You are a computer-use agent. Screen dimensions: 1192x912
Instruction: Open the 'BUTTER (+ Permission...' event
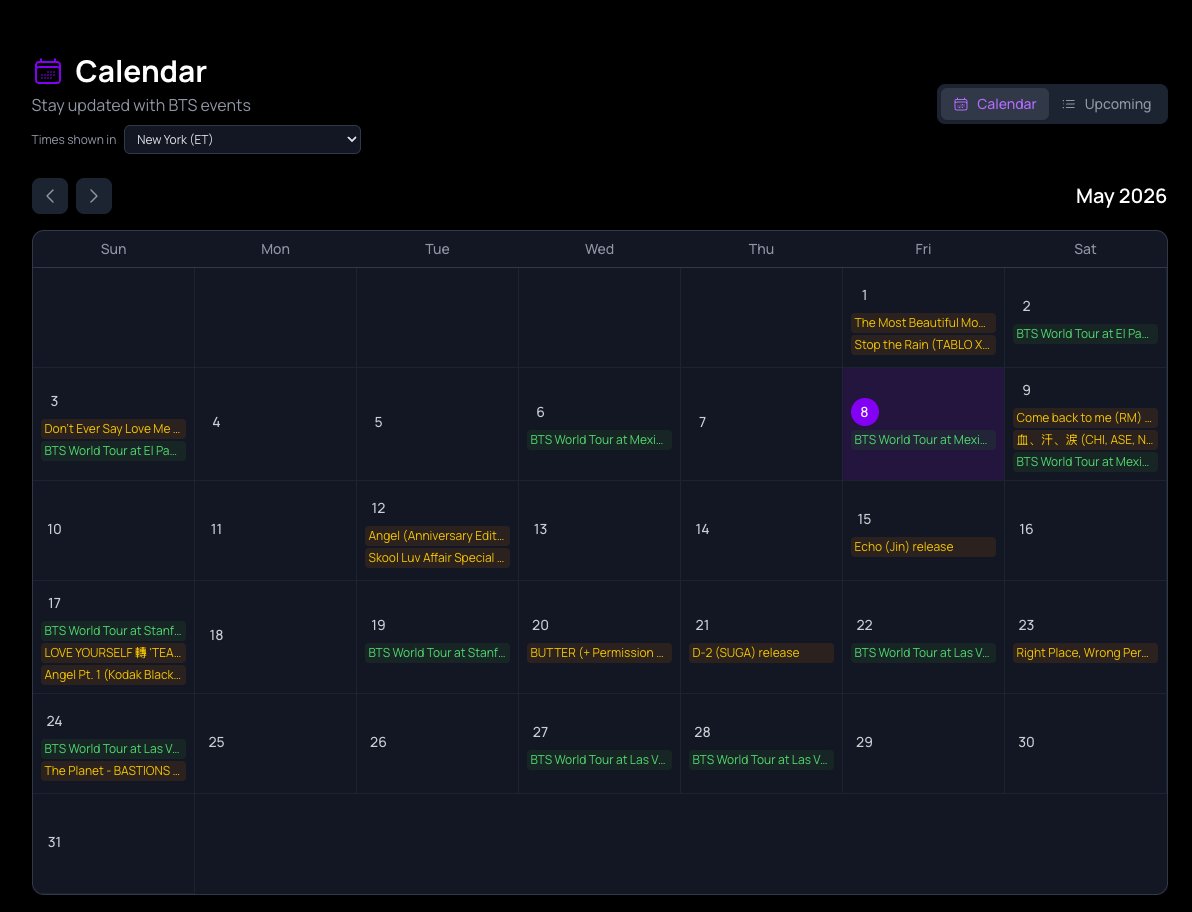tap(599, 653)
